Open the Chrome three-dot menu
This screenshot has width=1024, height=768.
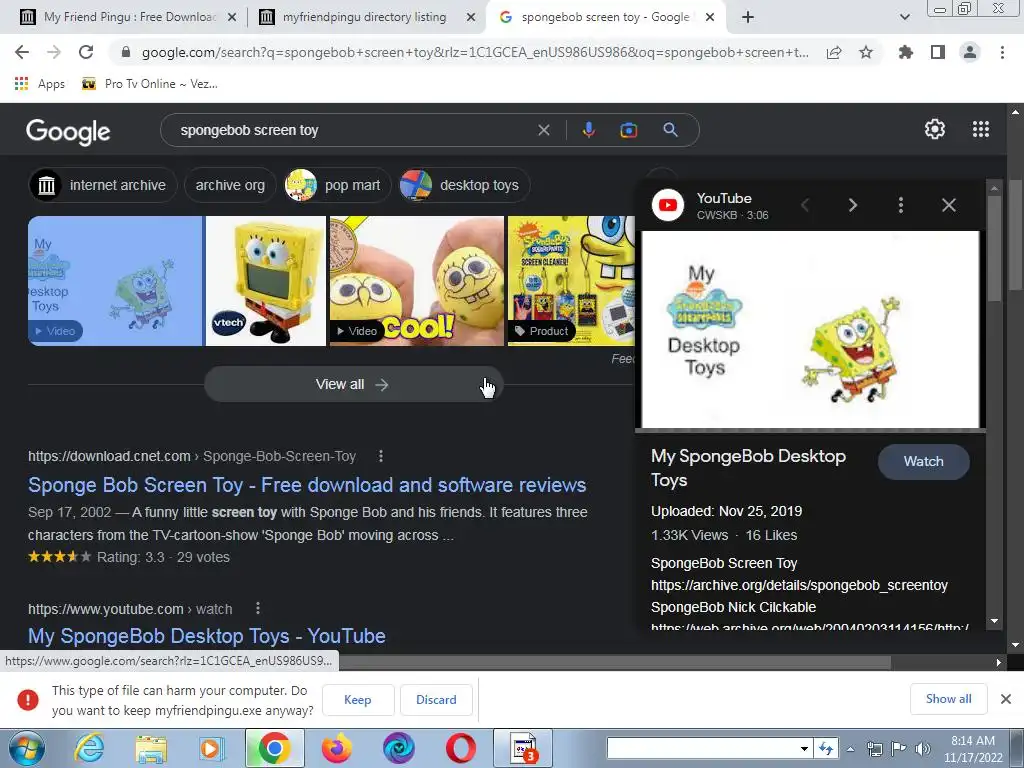pyautogui.click(x=1002, y=52)
